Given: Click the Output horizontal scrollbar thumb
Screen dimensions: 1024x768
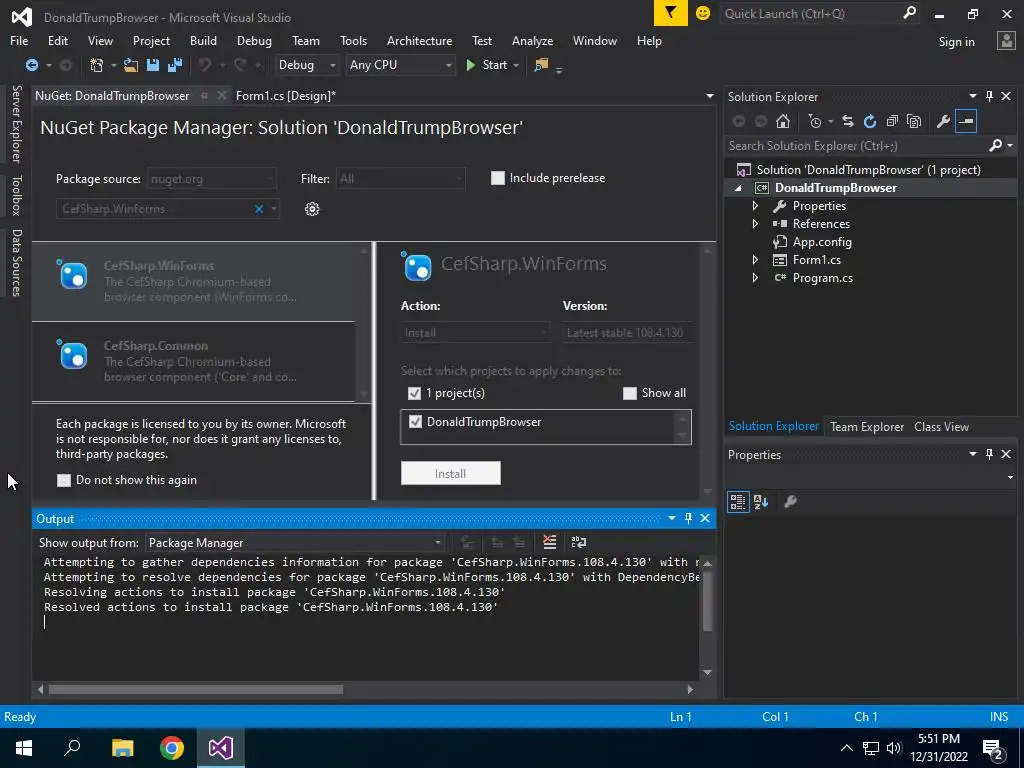Looking at the screenshot, I should pos(195,690).
